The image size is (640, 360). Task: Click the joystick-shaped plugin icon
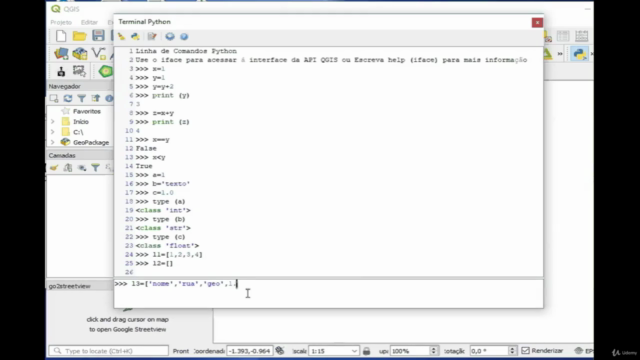click(x=61, y=71)
